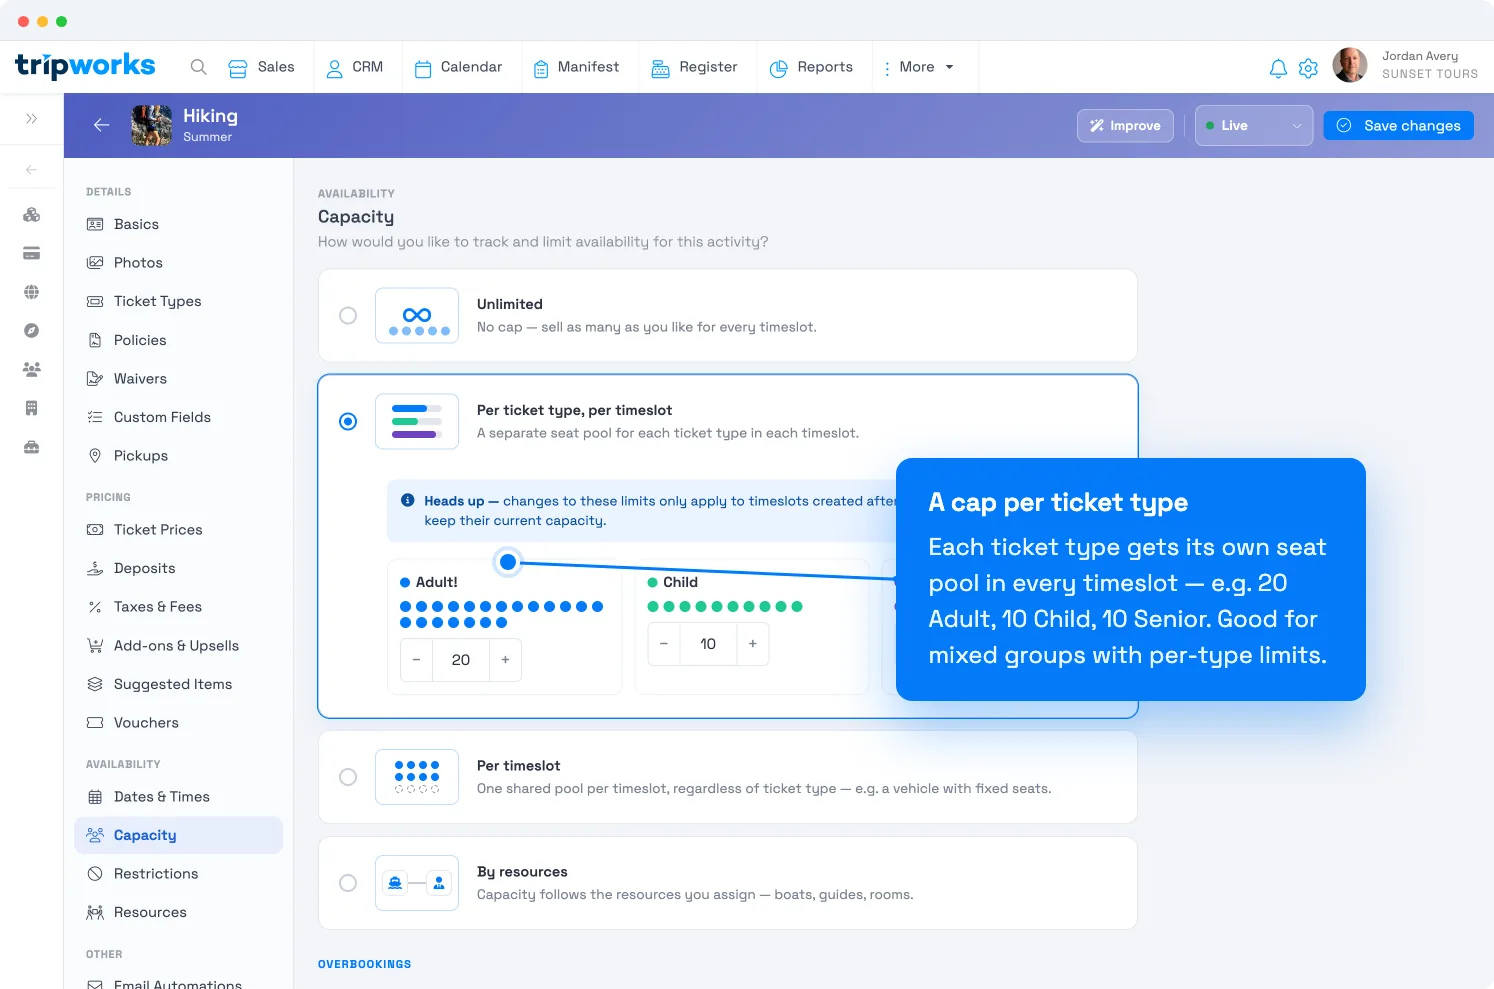This screenshot has width=1494, height=989.
Task: Open Dates & Times settings
Action: (x=179, y=797)
